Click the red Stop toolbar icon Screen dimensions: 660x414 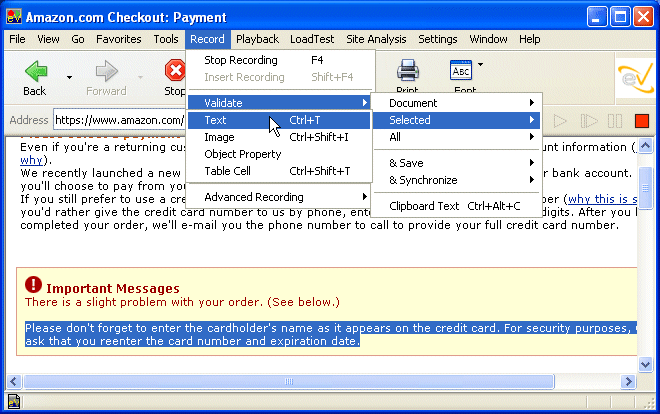pos(175,70)
